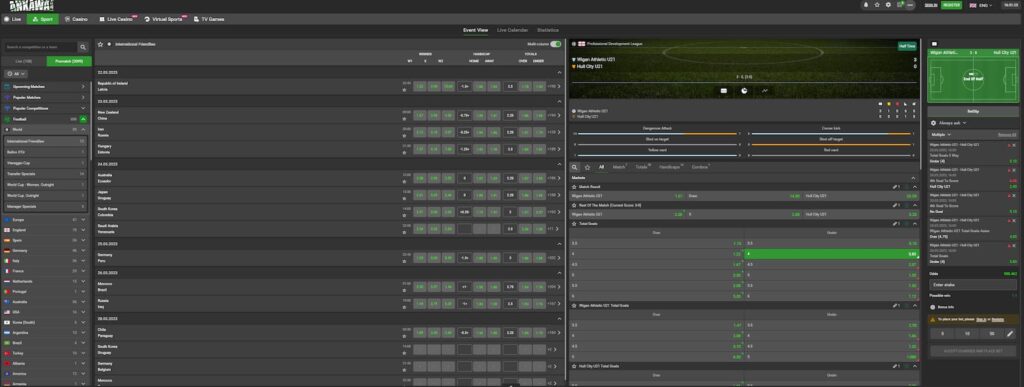Click Accept Changes and Place Bet

[973, 351]
